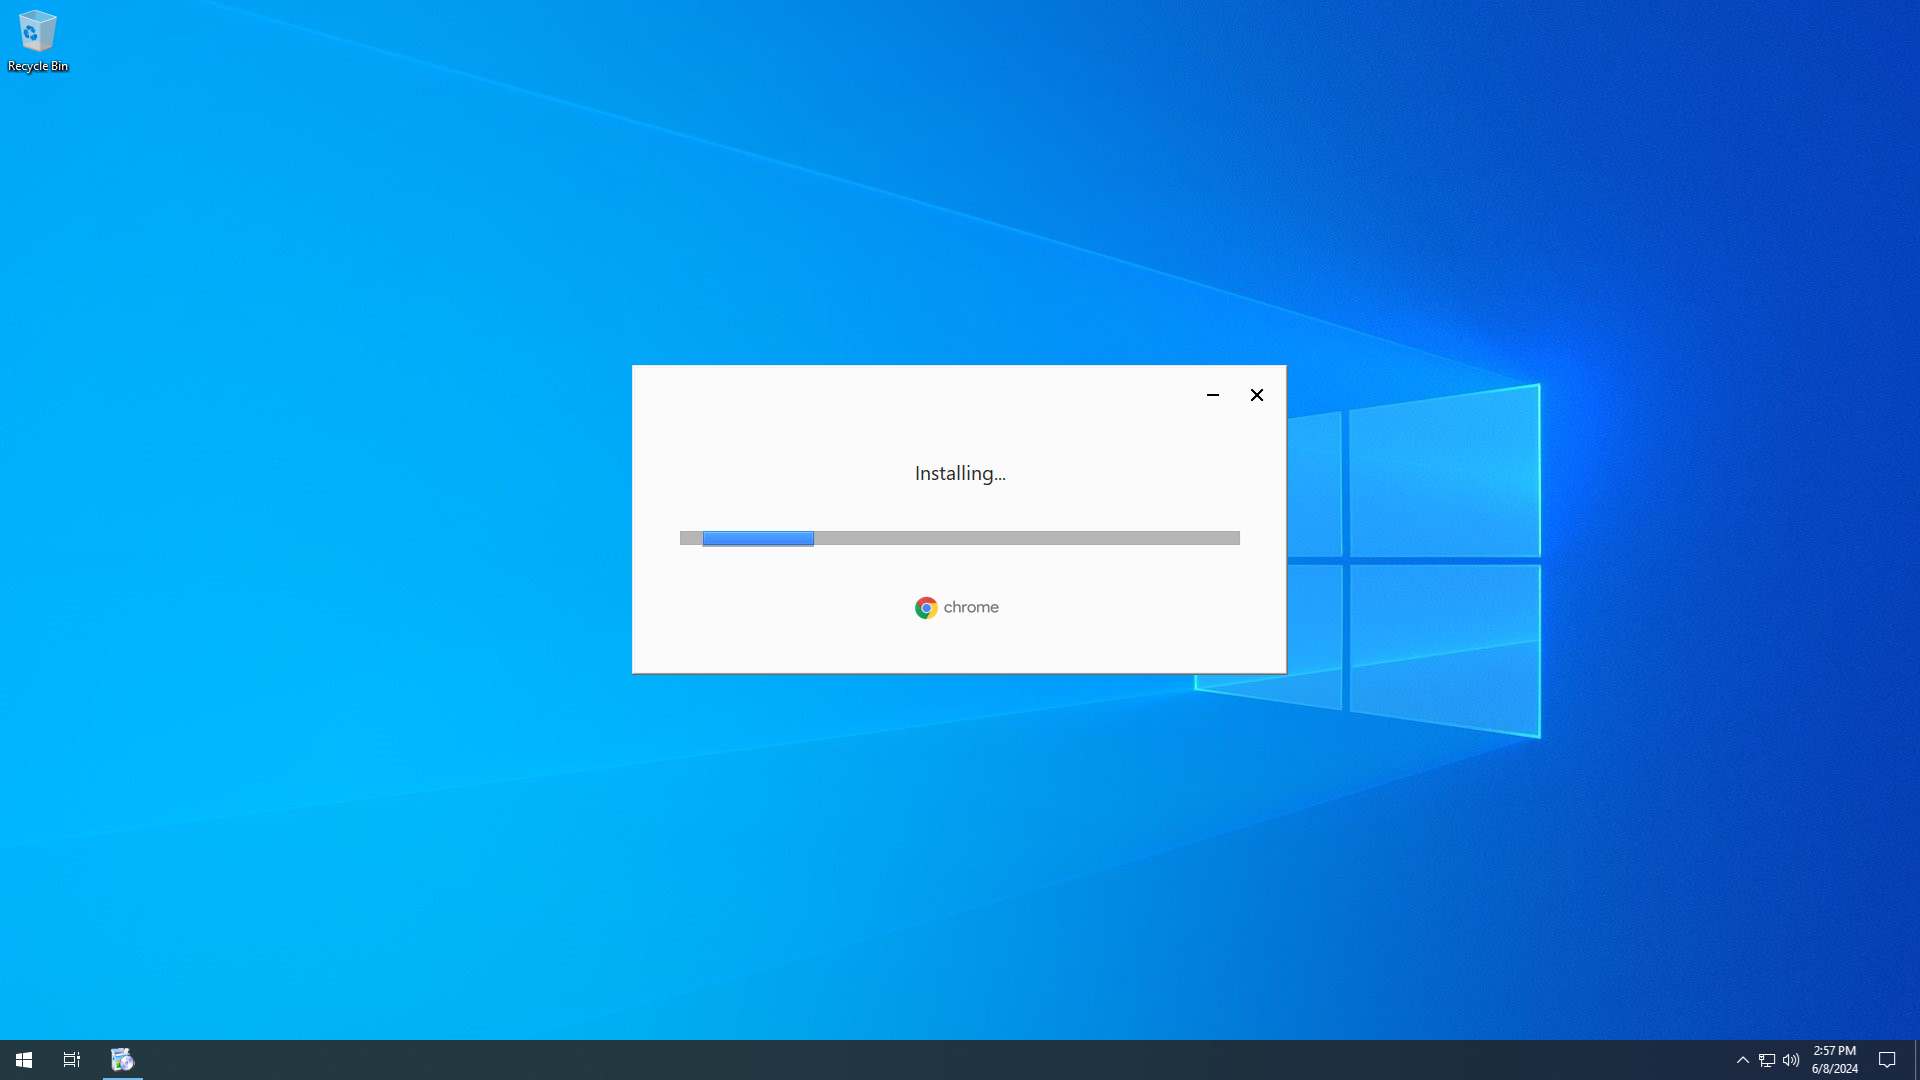Open the volume control tray icon

pyautogui.click(x=1791, y=1060)
